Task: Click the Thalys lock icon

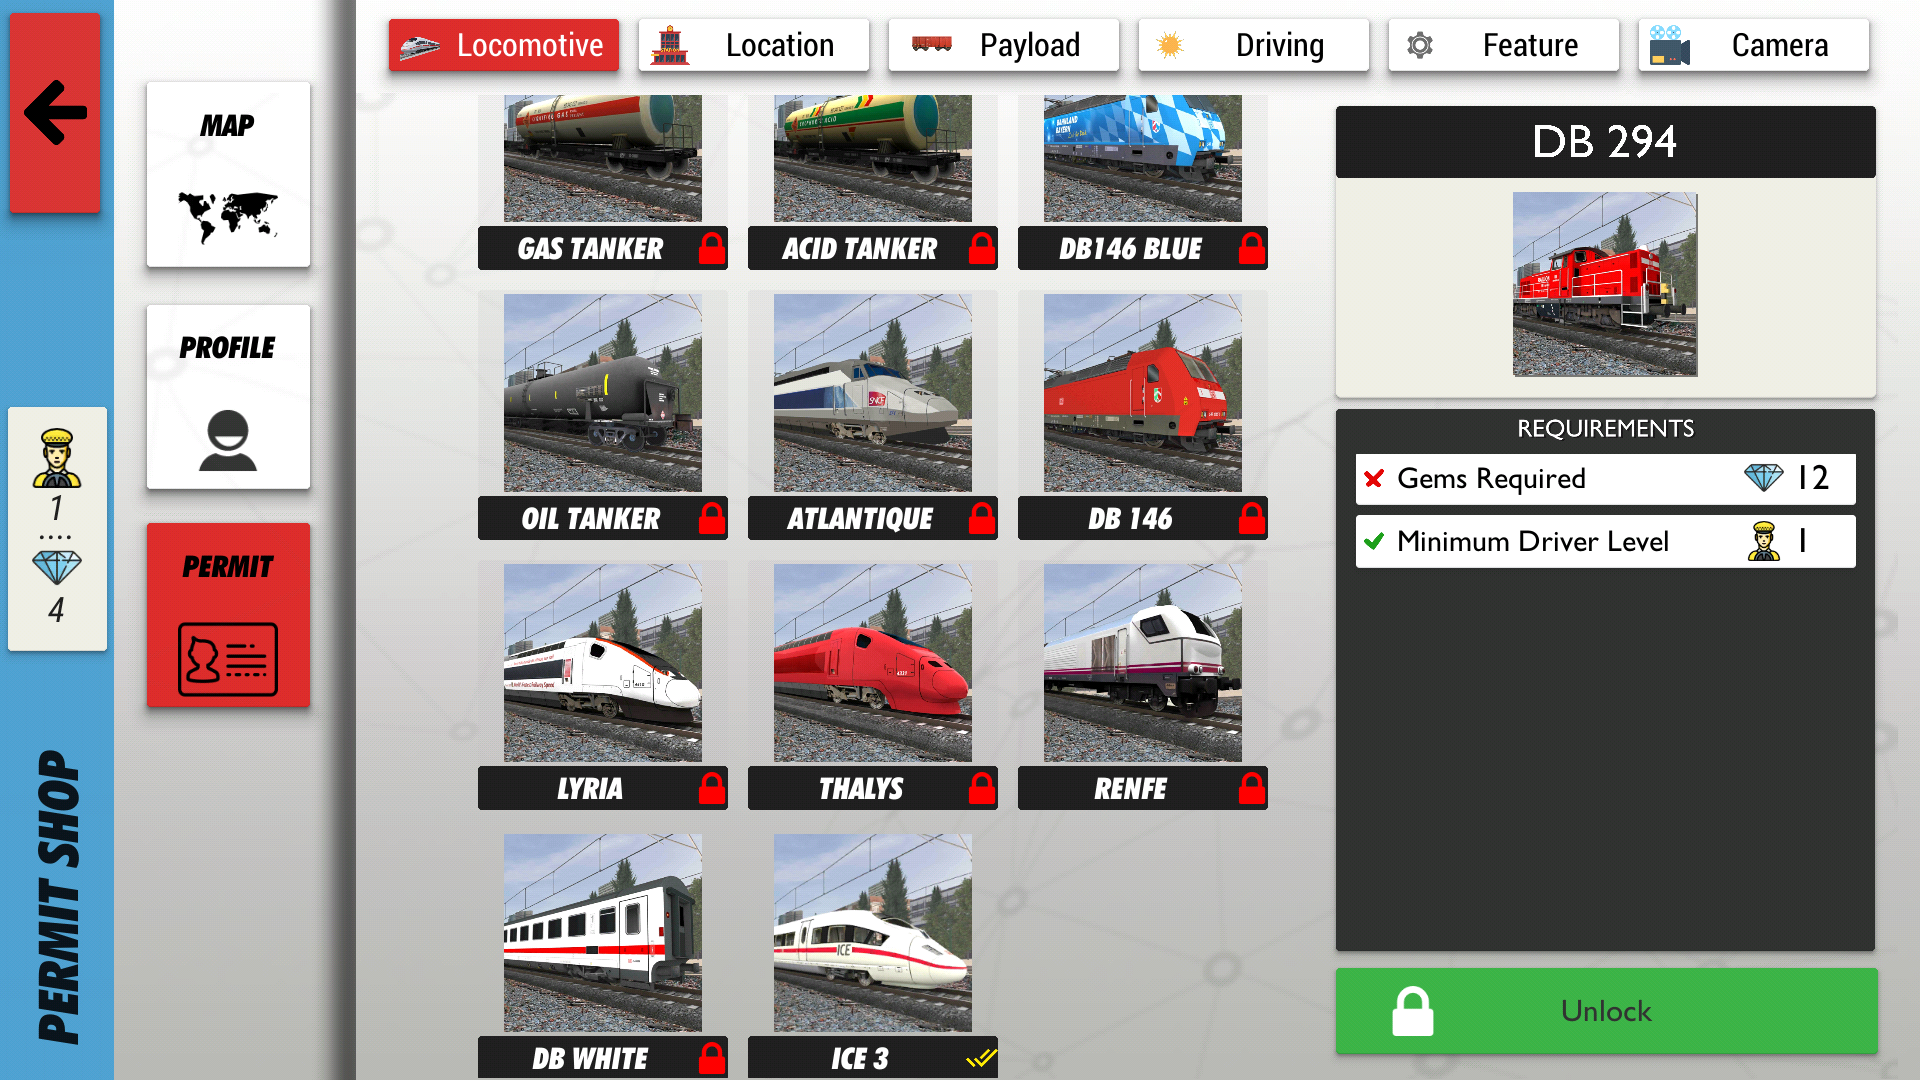Action: point(982,787)
